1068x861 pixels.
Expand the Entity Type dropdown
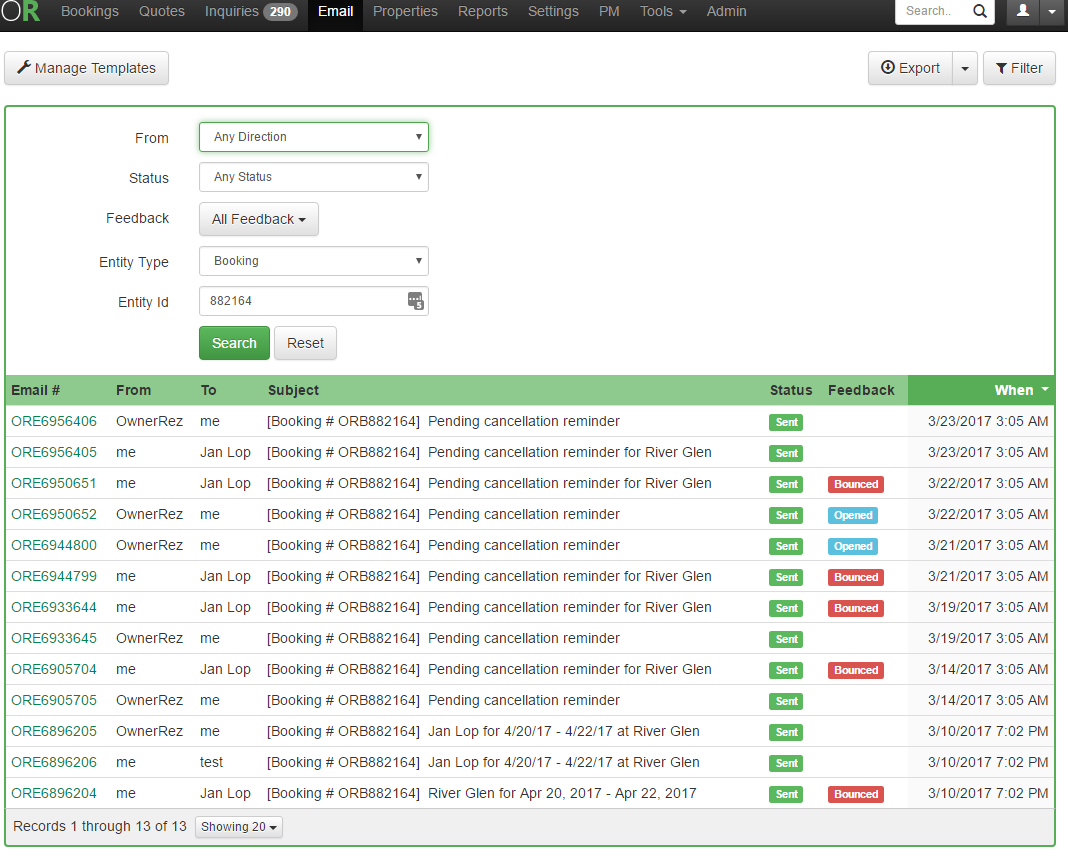313,261
